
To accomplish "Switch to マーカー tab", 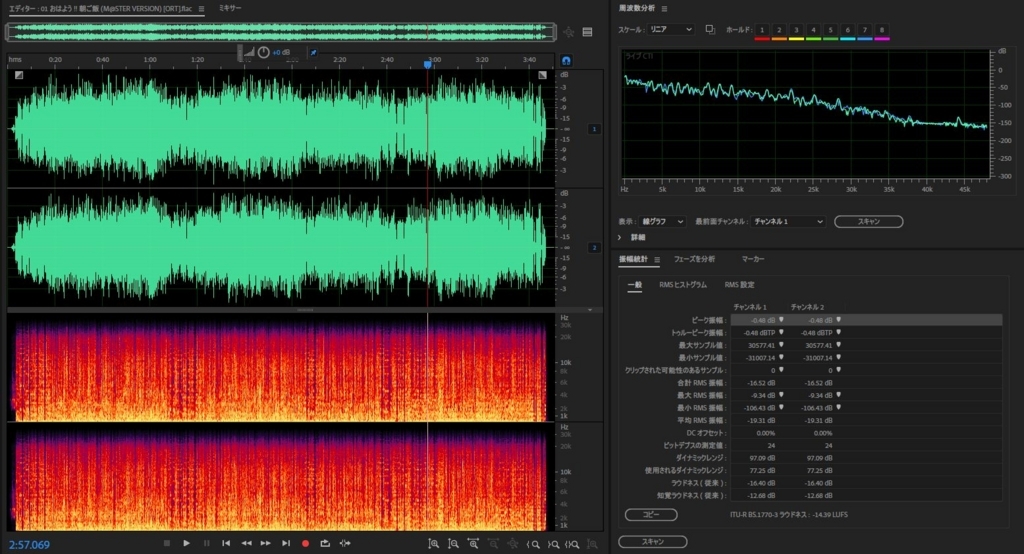I will click(x=752, y=259).
